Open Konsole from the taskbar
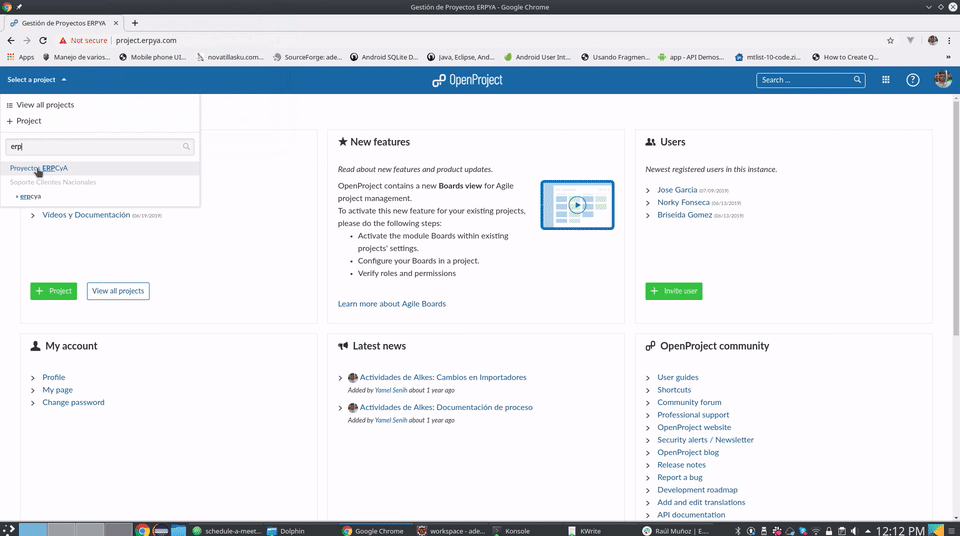The height and width of the screenshot is (536, 960). (512, 530)
